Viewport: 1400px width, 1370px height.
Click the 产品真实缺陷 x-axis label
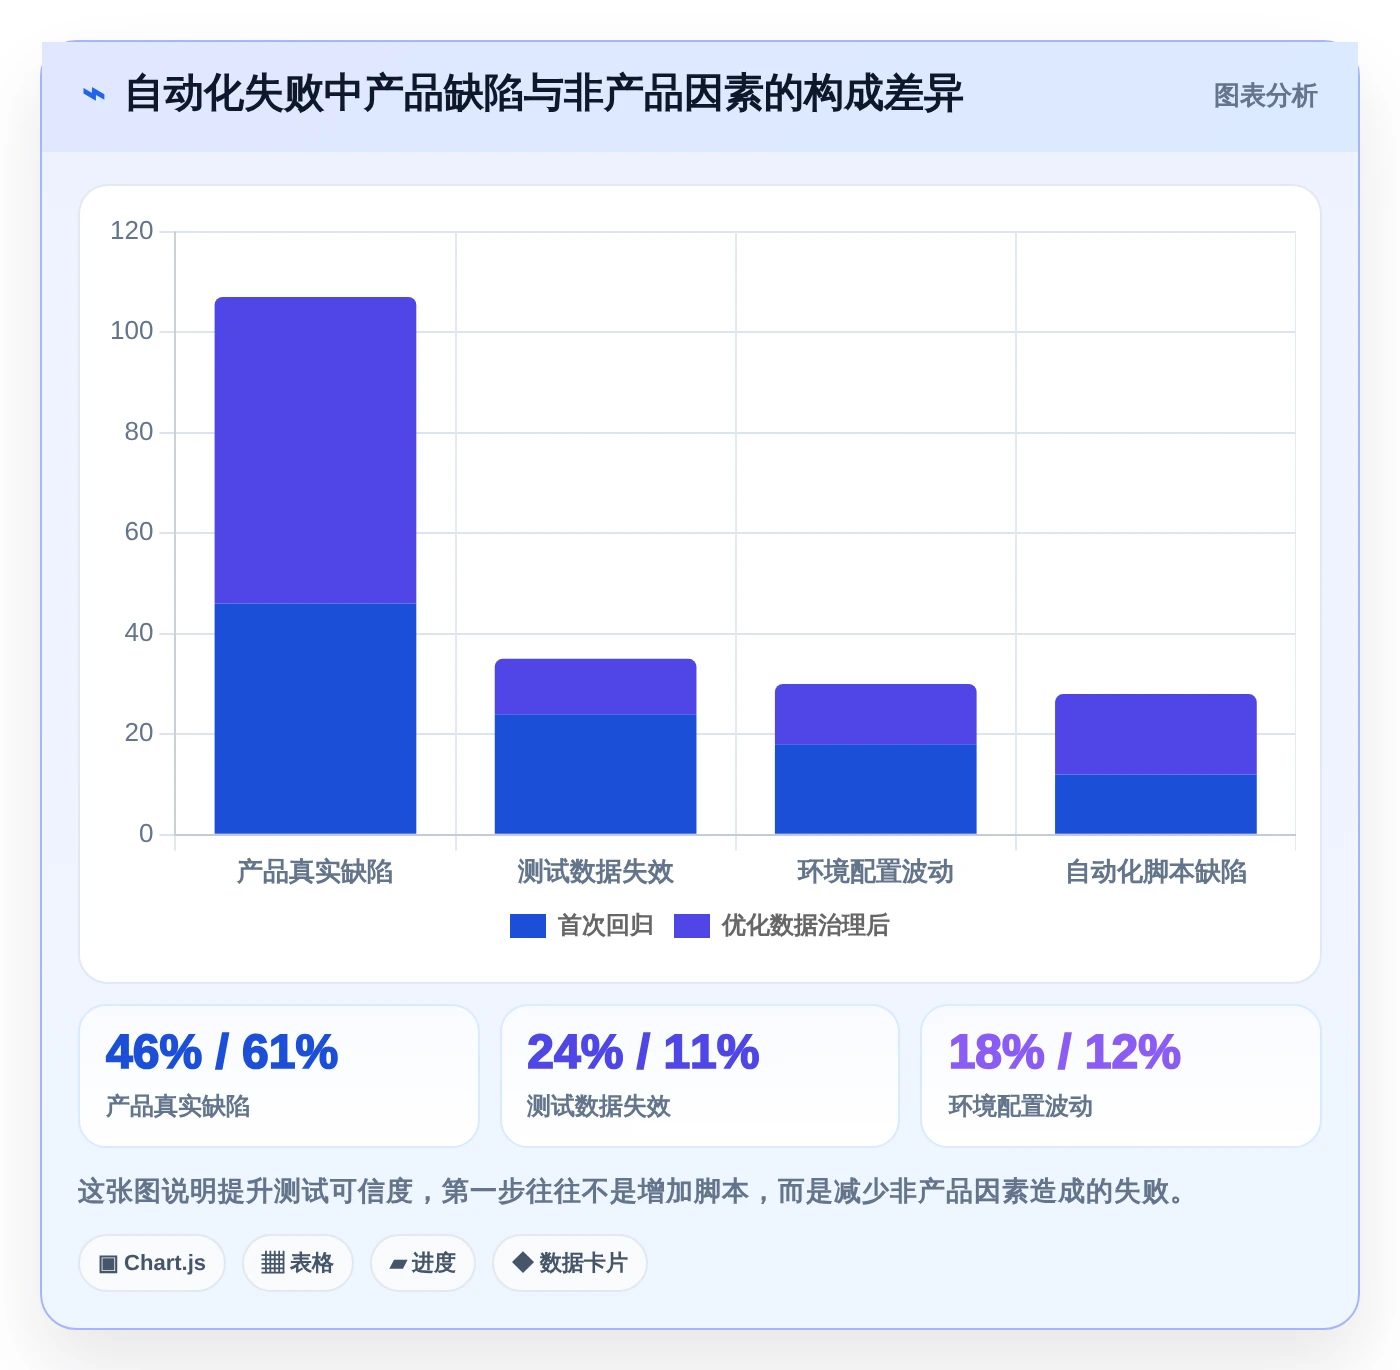click(315, 872)
